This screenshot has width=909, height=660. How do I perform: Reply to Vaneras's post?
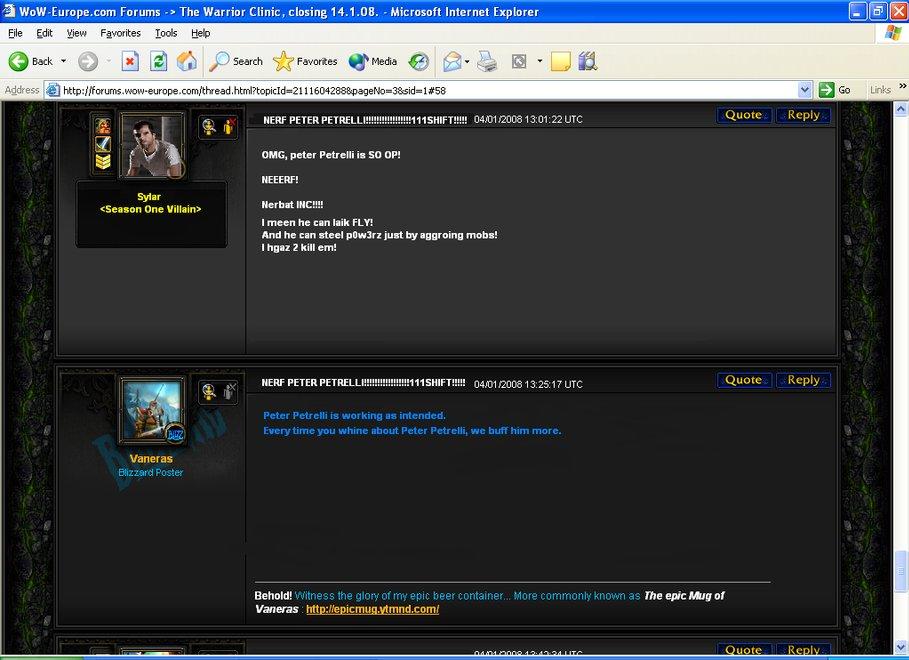[803, 380]
